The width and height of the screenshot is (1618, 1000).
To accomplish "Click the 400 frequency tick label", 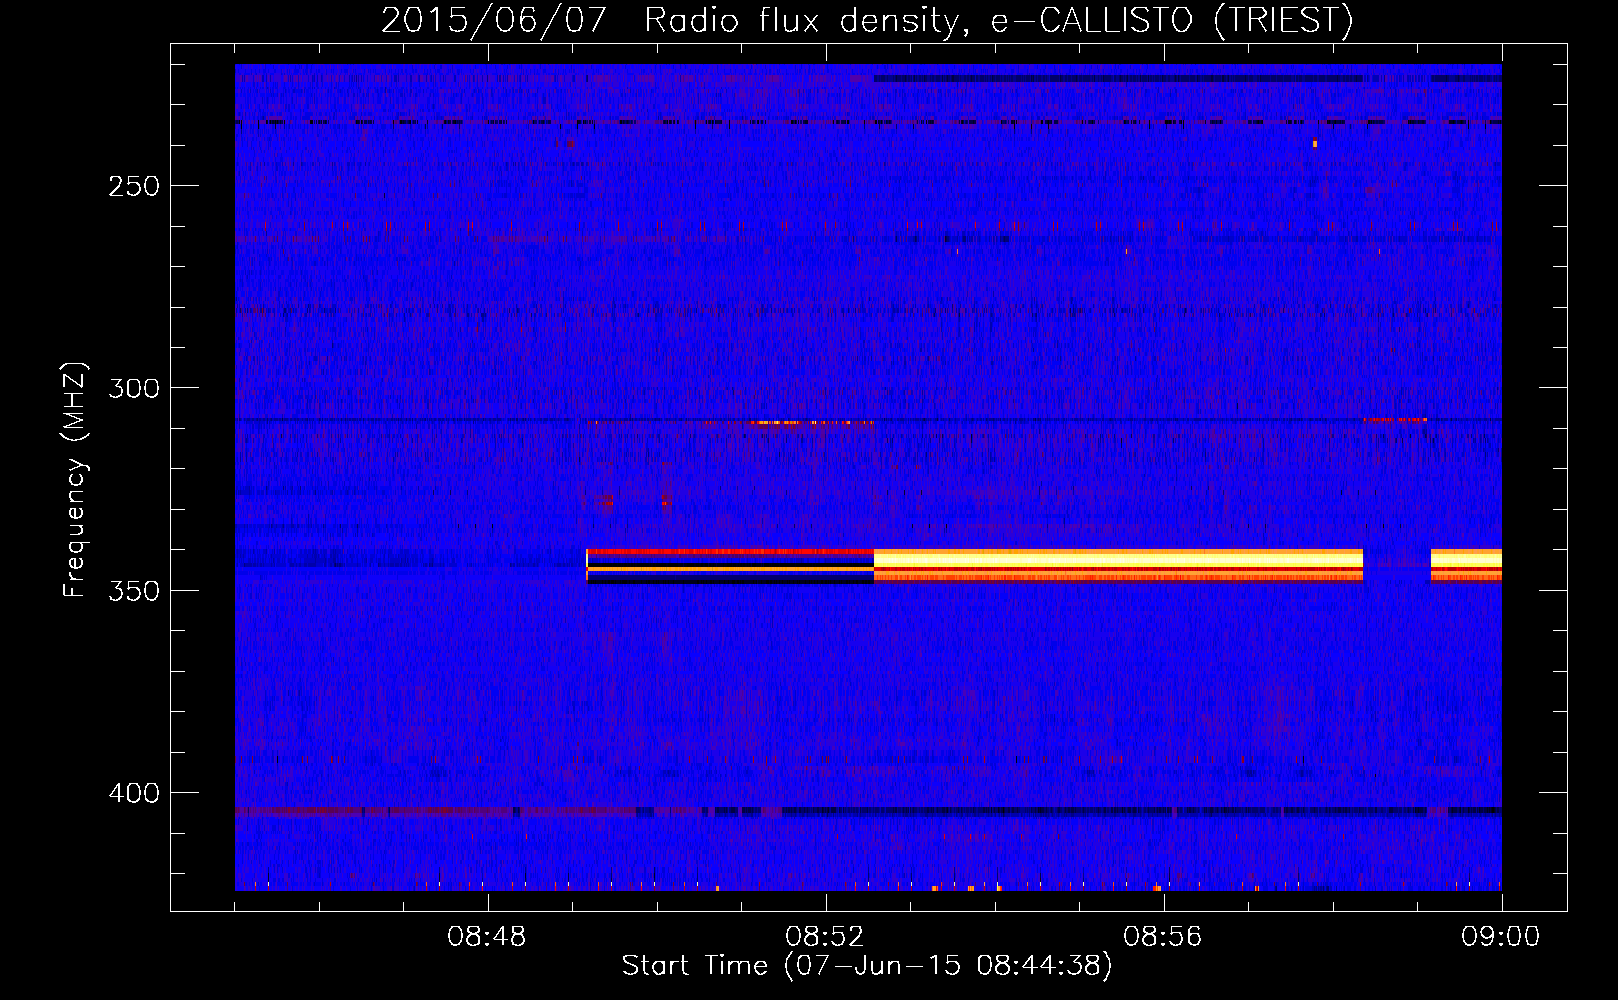I will pyautogui.click(x=134, y=793).
